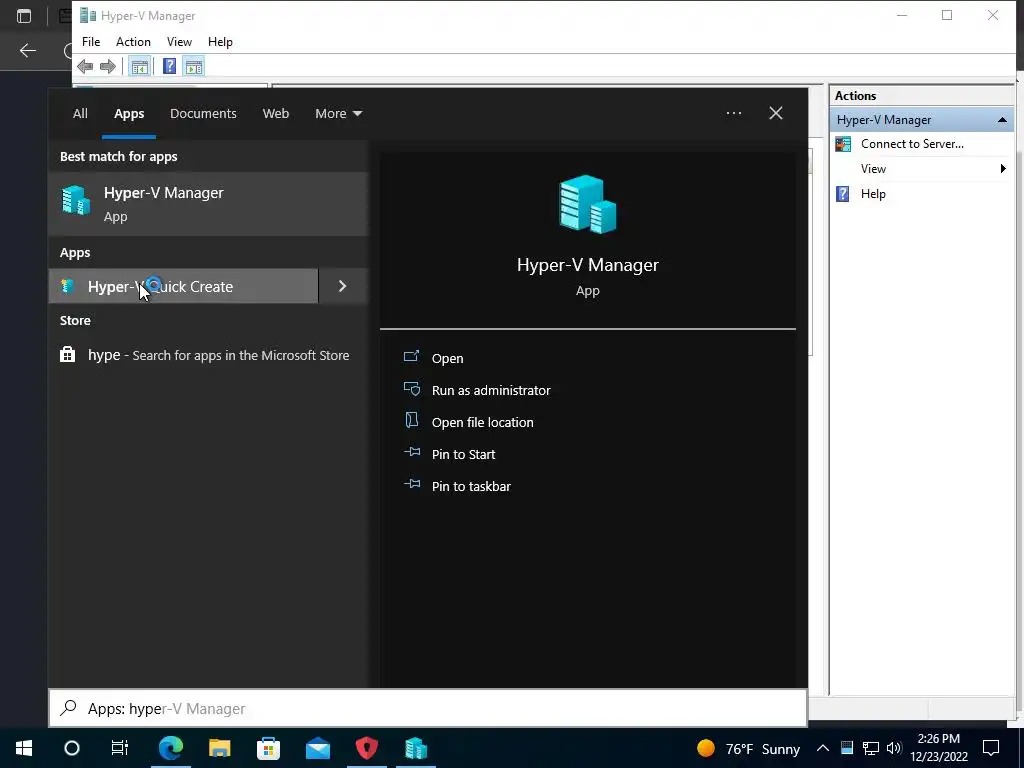This screenshot has width=1024, height=768.
Task: Click Open in the preview pane
Action: tap(447, 359)
